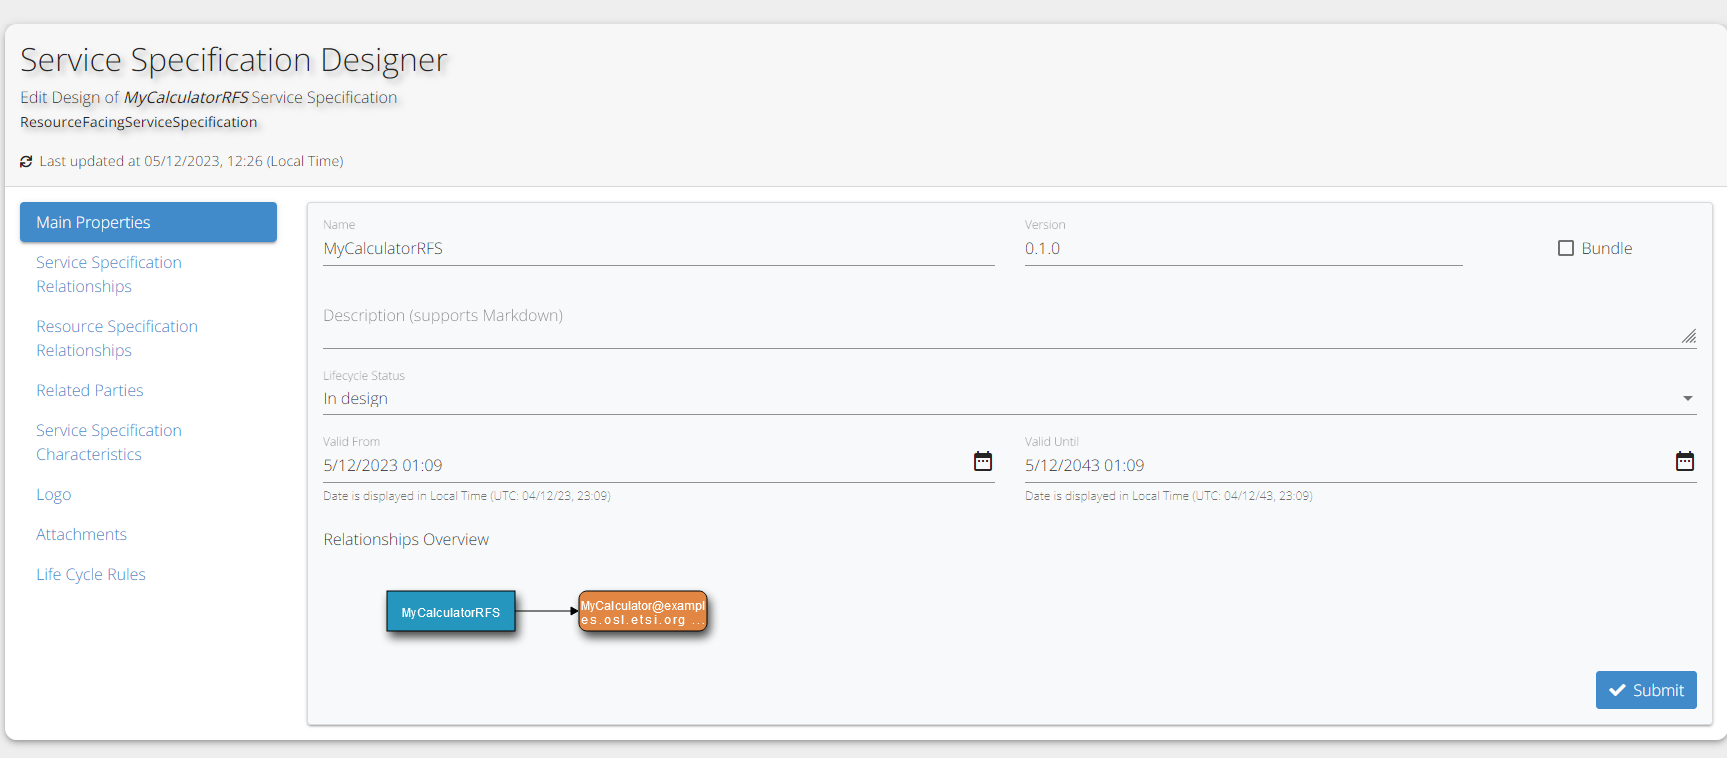Open Service Specification Characteristics section
This screenshot has height=758, width=1727.
[109, 442]
